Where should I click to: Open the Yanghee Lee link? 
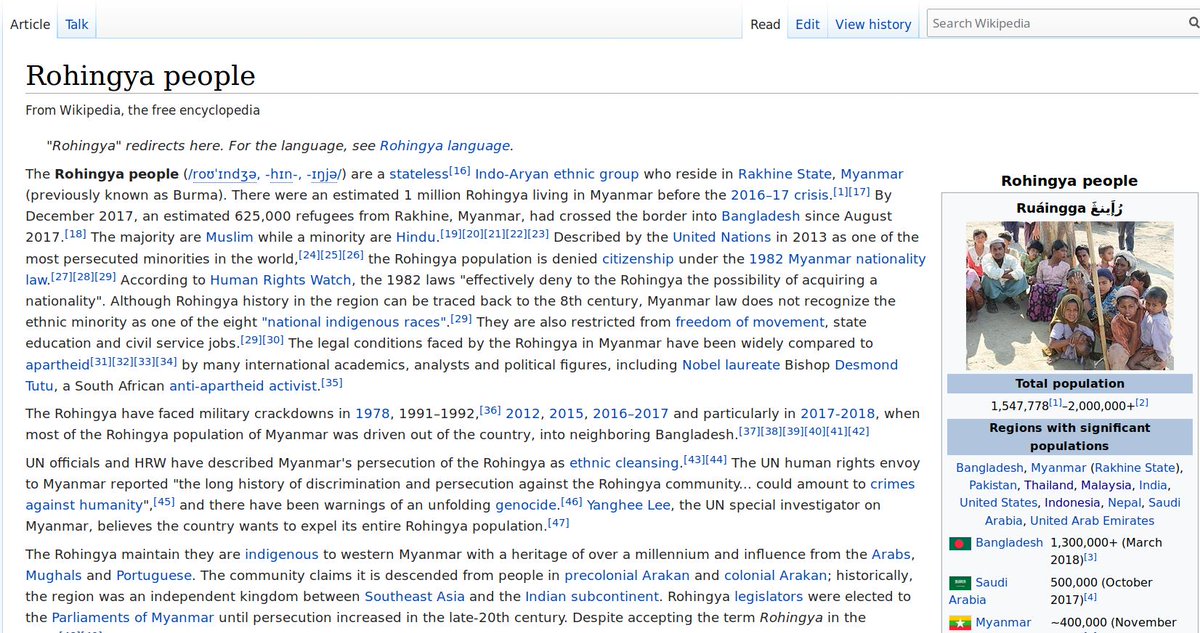pos(628,505)
